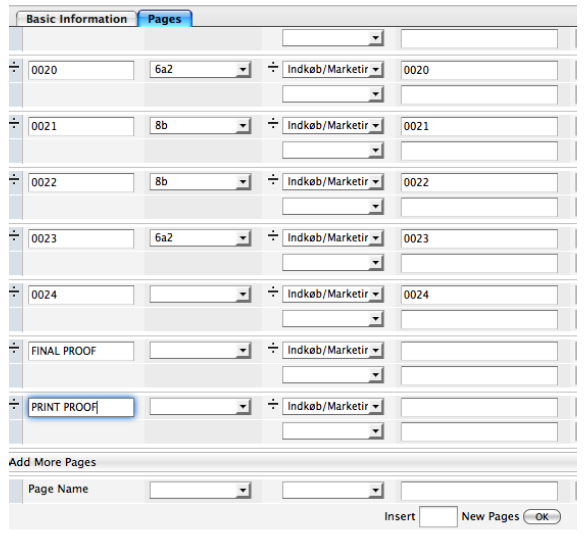This screenshot has width=588, height=535.
Task: Click the divide icon left of page 0020
Action: [x=14, y=67]
